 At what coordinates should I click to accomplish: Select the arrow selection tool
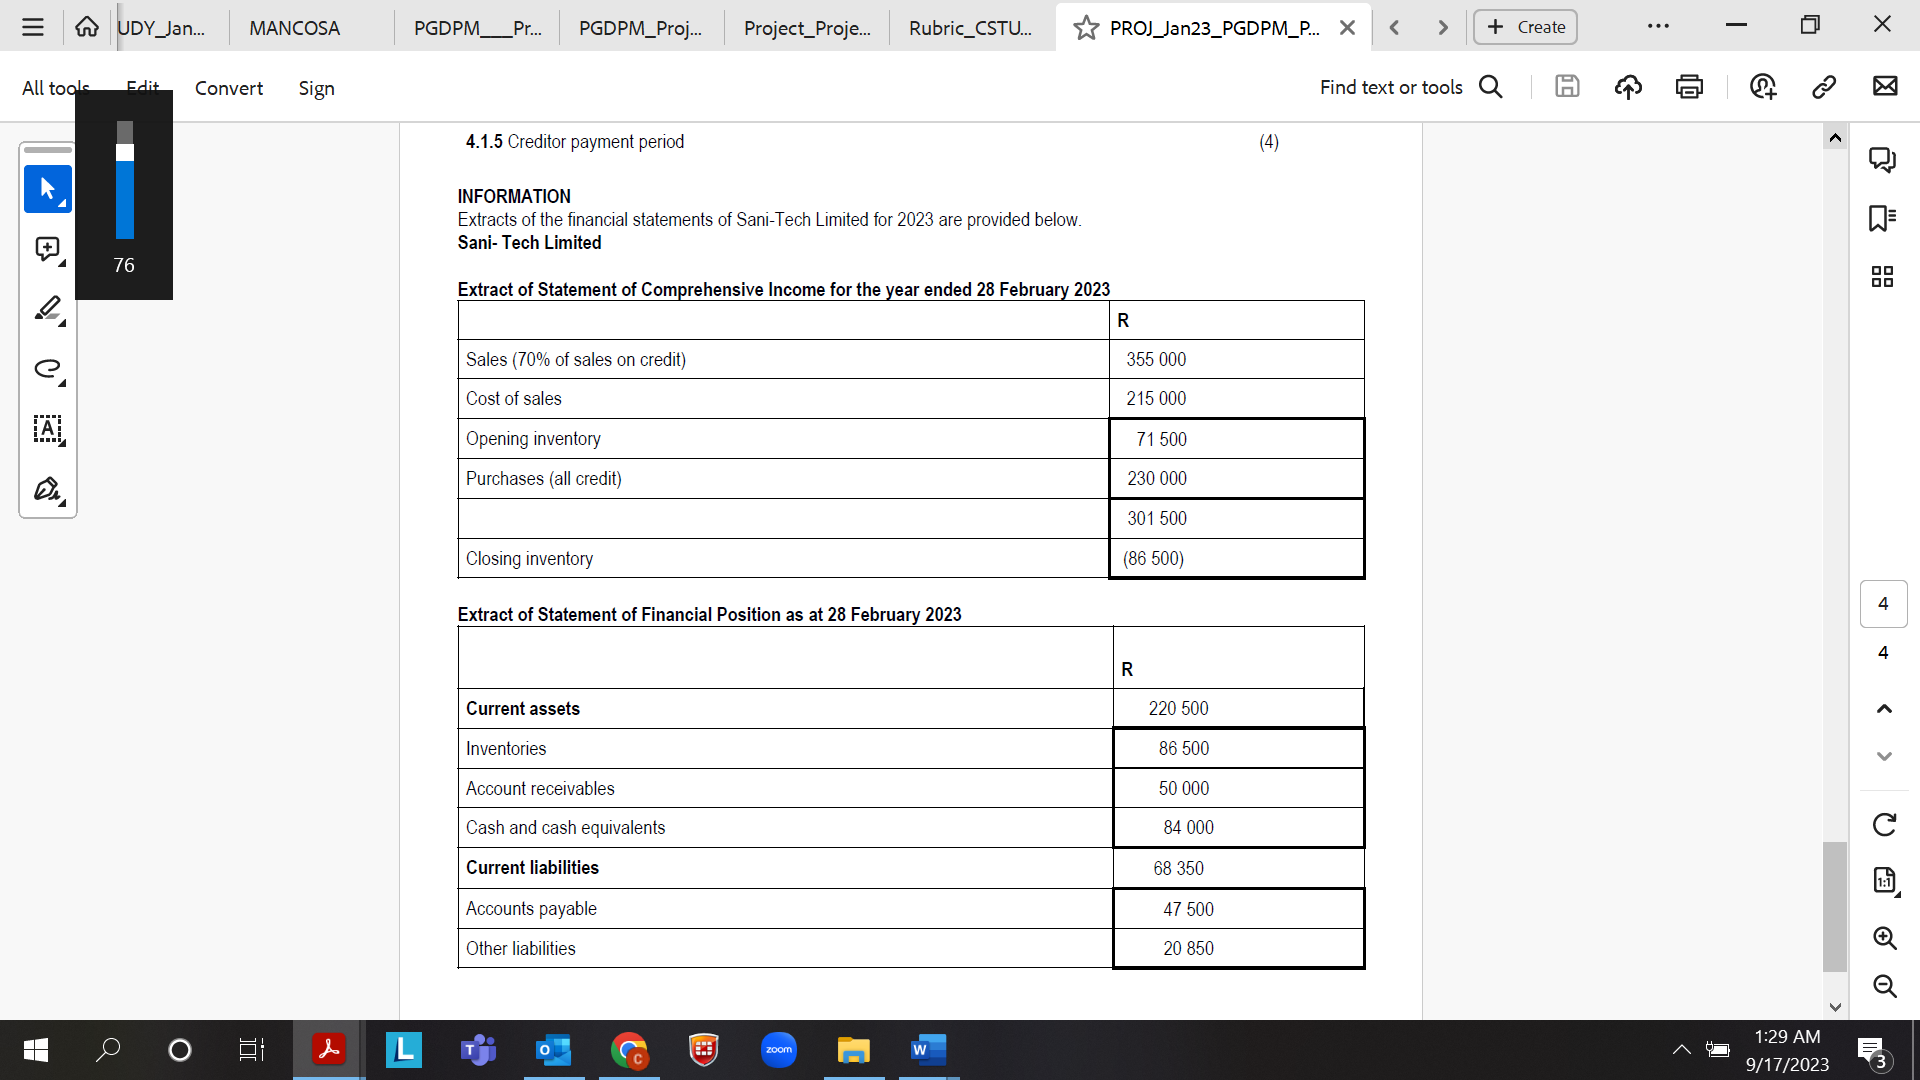[x=47, y=188]
